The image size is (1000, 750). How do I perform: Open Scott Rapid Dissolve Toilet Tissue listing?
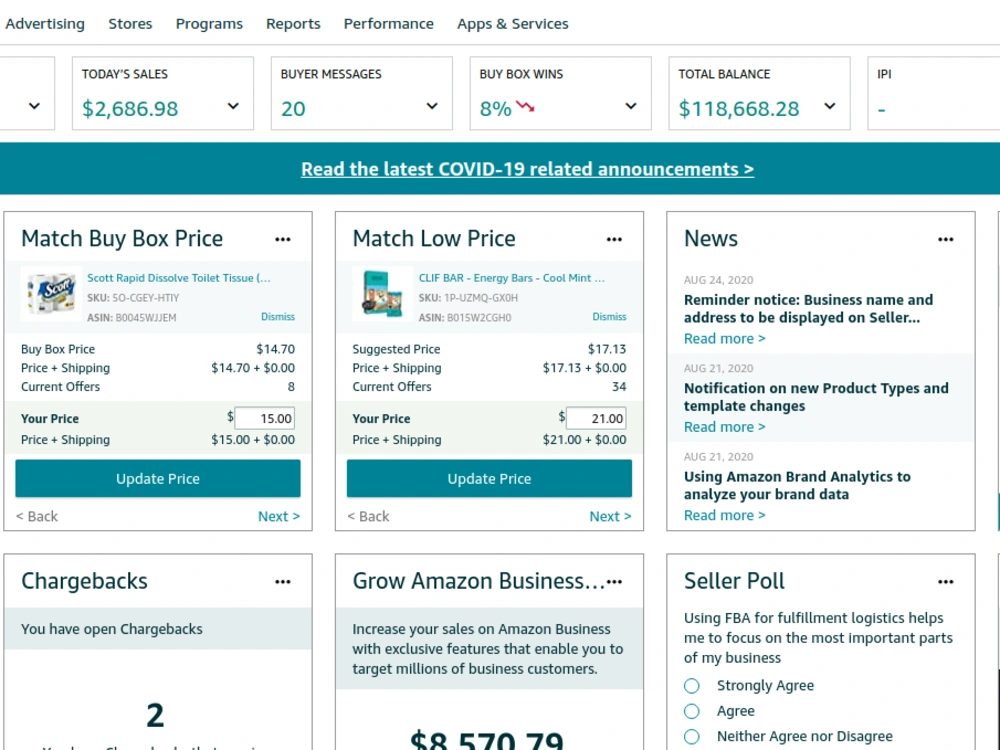click(179, 278)
